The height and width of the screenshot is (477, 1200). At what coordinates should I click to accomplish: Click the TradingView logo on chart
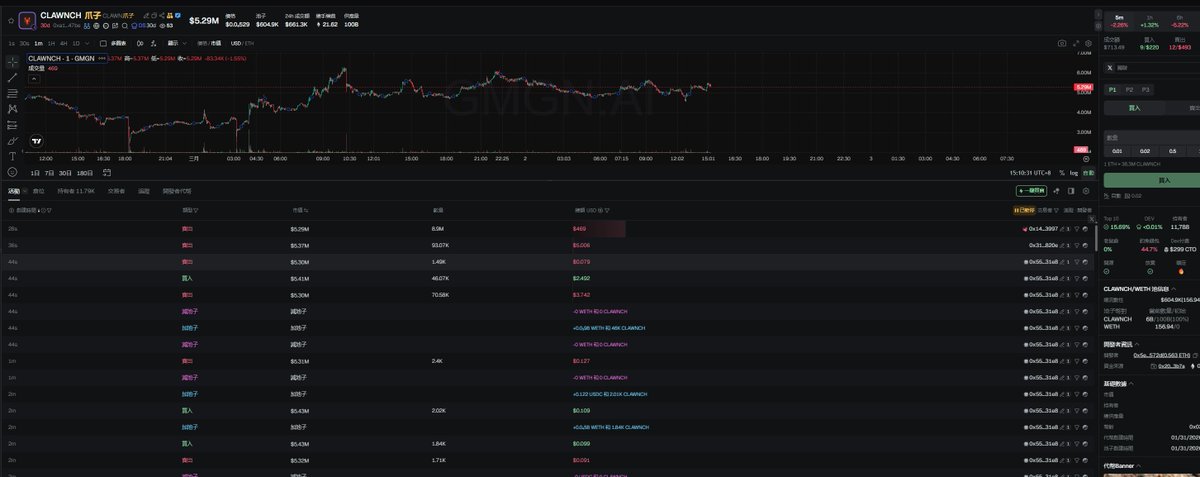tap(37, 141)
